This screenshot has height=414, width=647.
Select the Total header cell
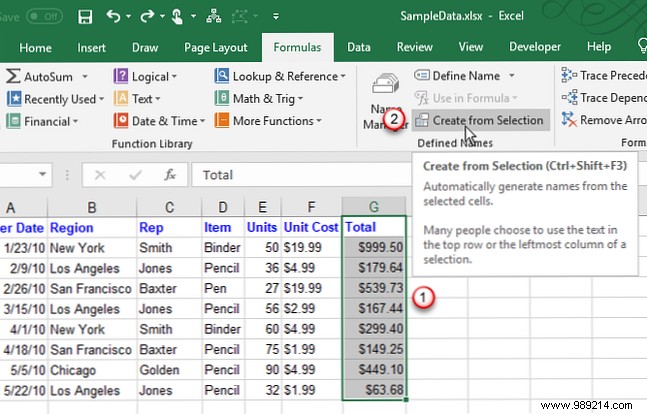374,227
